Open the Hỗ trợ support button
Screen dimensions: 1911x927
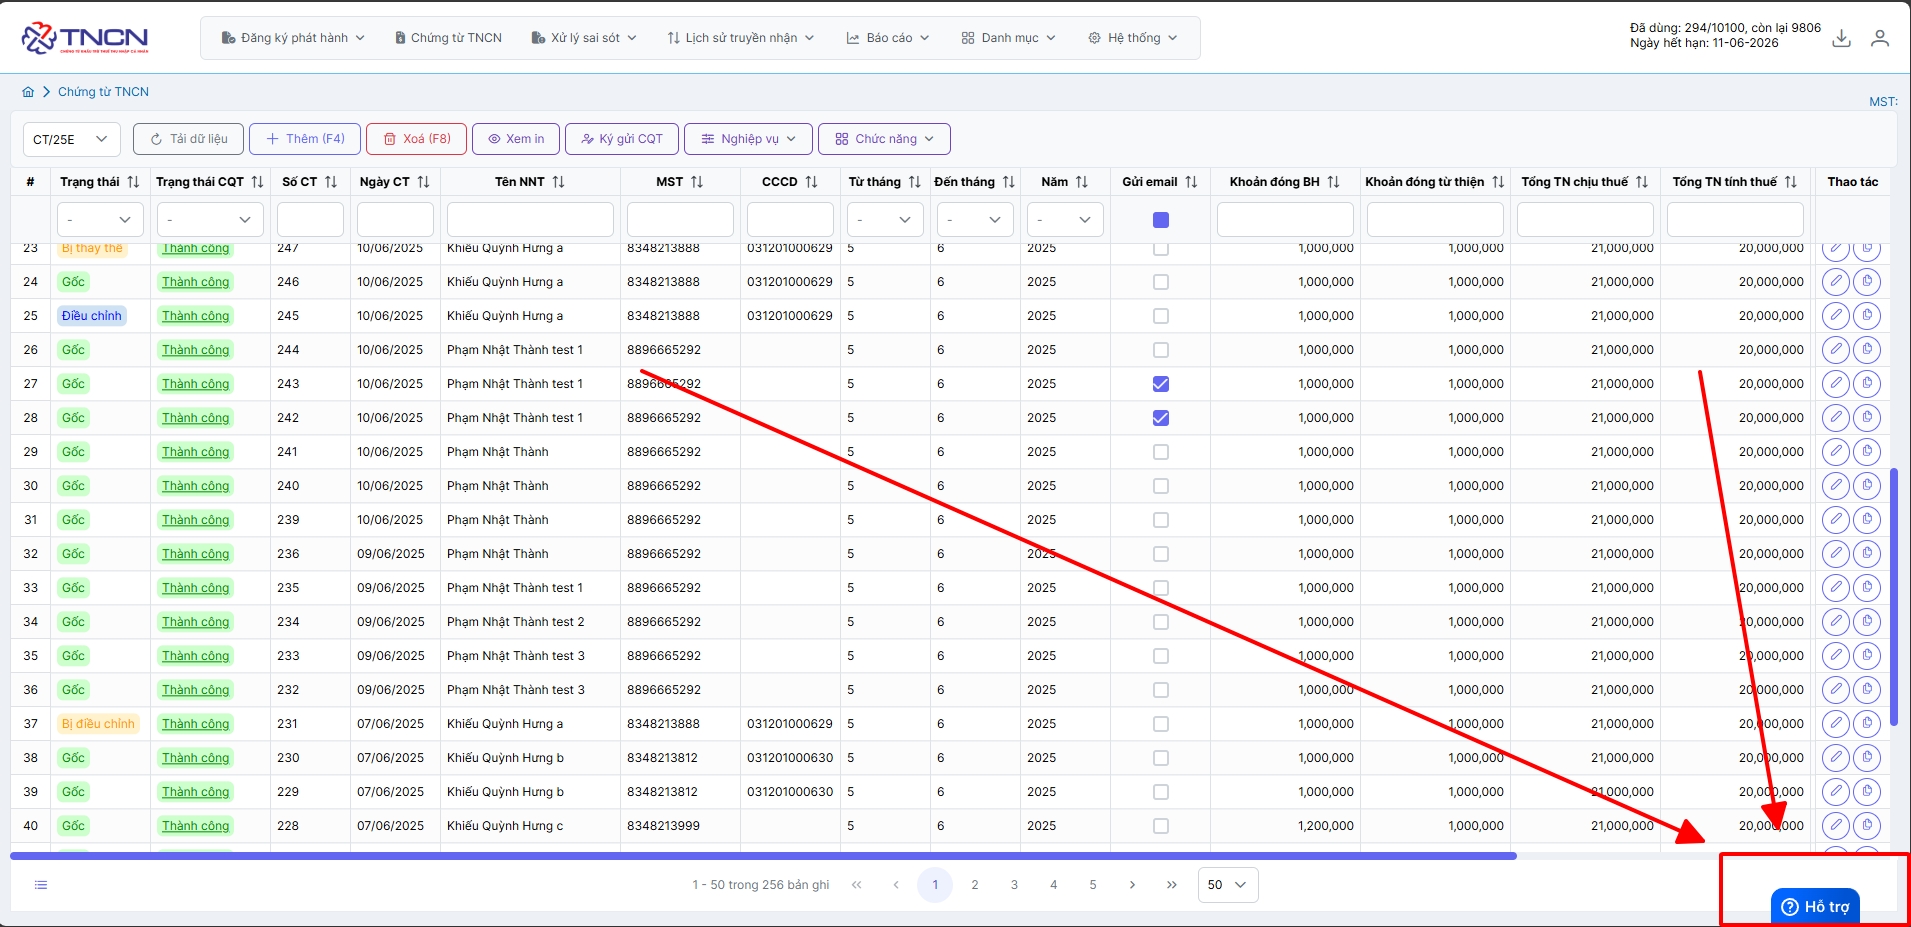(1815, 906)
